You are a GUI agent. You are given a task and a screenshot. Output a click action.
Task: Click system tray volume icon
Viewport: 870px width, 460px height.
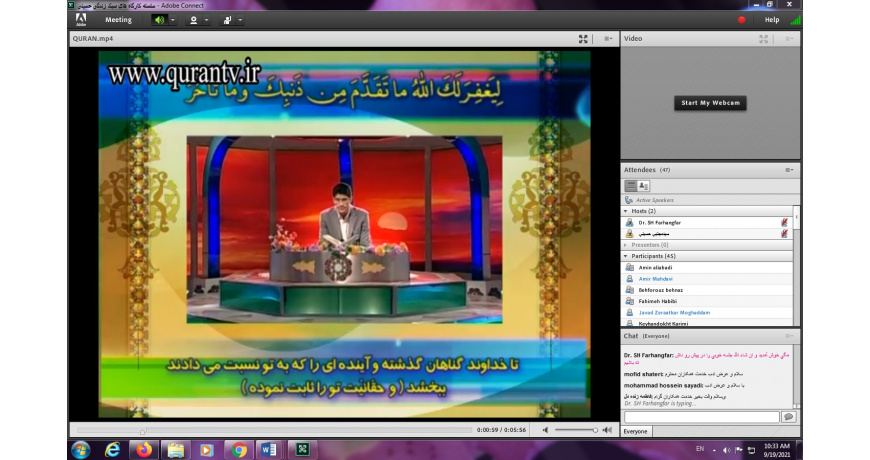(x=727, y=450)
